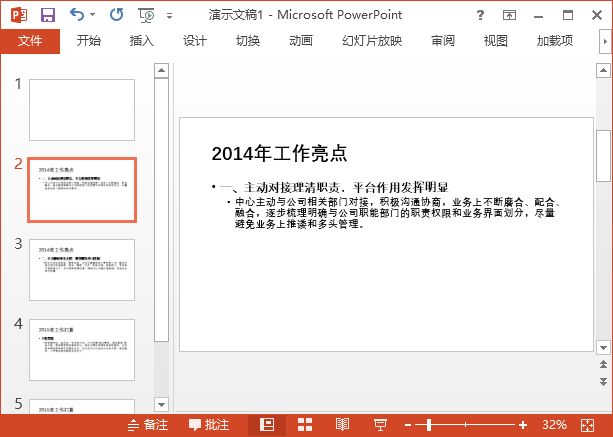Switch to Slide Sorter view icon
613x437 pixels.
(305, 425)
